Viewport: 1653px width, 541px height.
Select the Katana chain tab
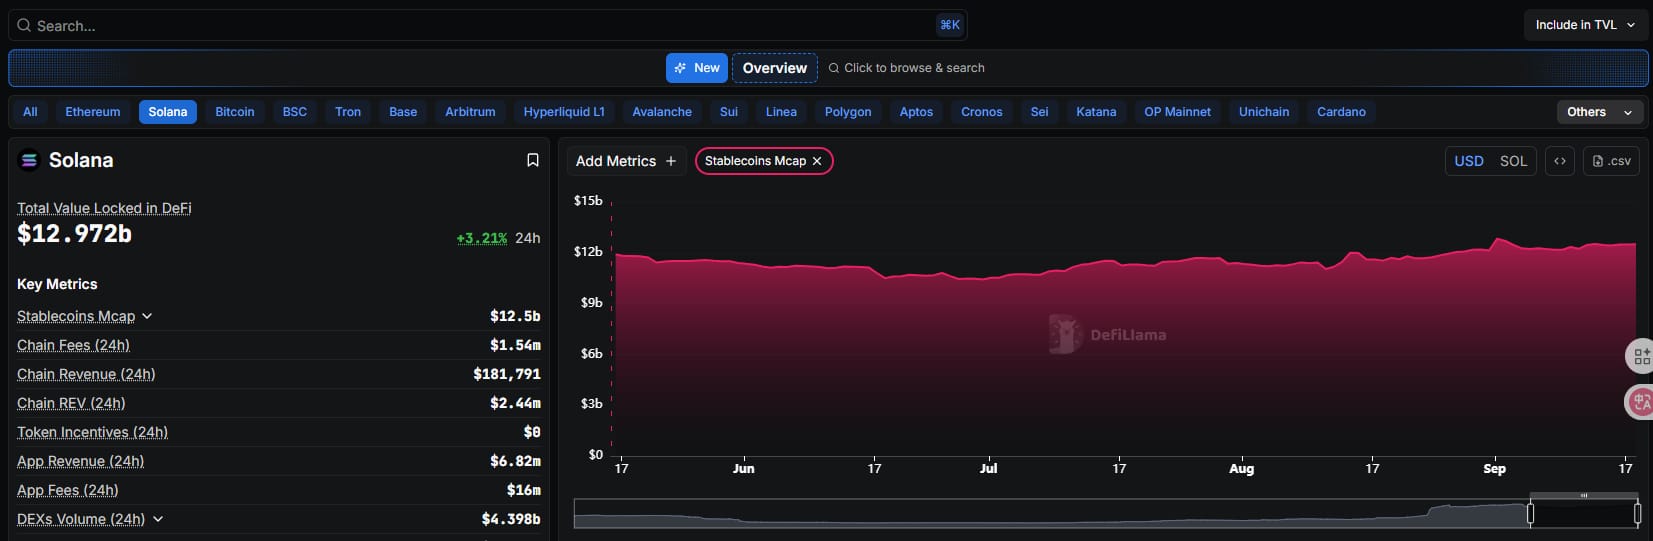pos(1096,112)
